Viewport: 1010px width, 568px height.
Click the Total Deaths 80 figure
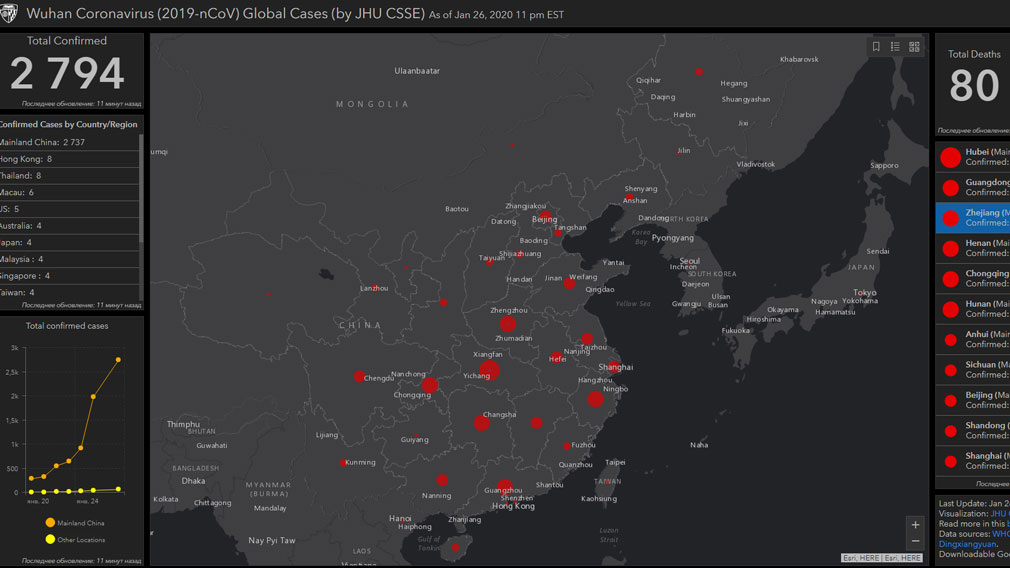[974, 86]
